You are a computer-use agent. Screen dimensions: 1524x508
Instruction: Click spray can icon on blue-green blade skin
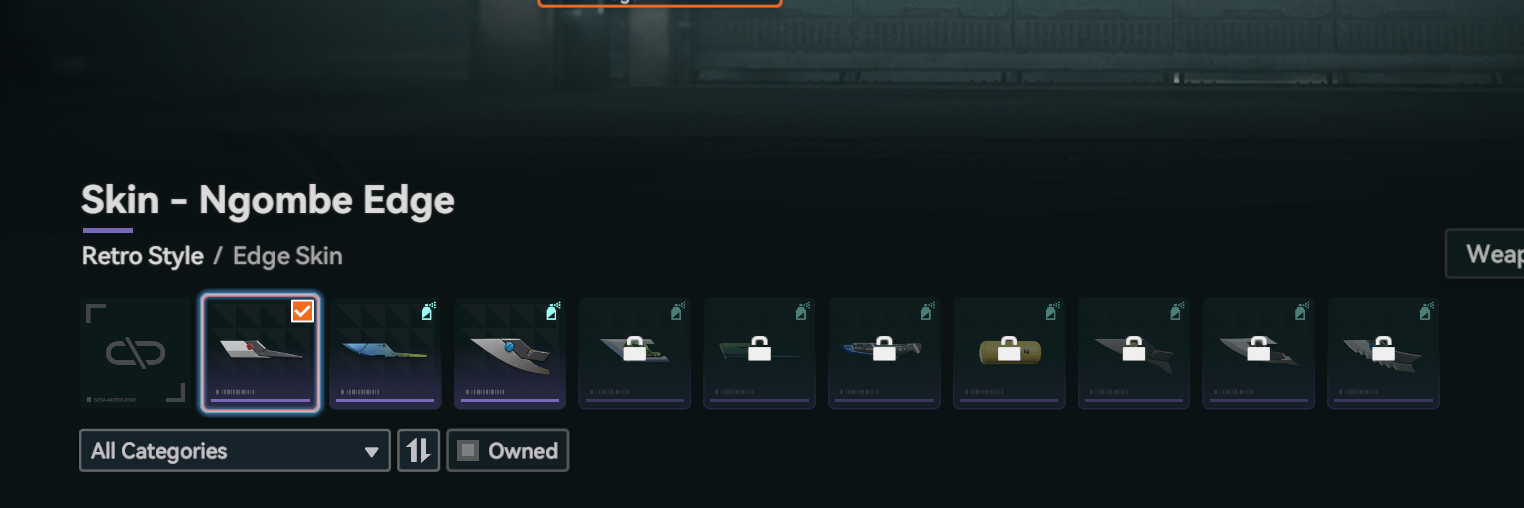429,312
